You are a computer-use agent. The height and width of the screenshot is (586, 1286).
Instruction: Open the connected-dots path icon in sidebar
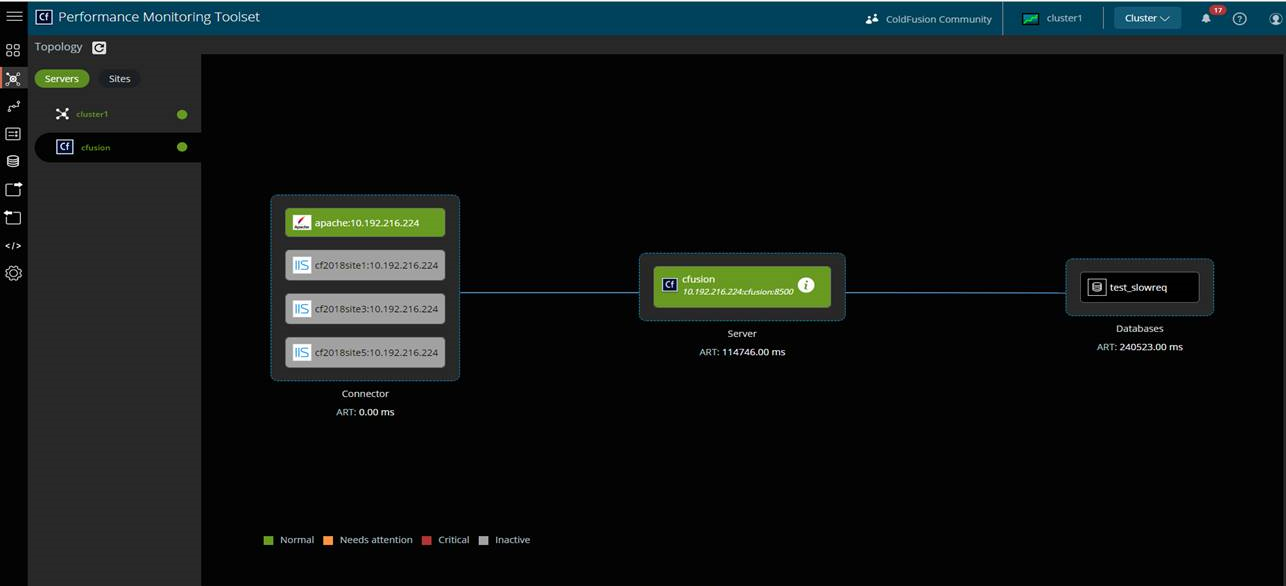(x=13, y=106)
